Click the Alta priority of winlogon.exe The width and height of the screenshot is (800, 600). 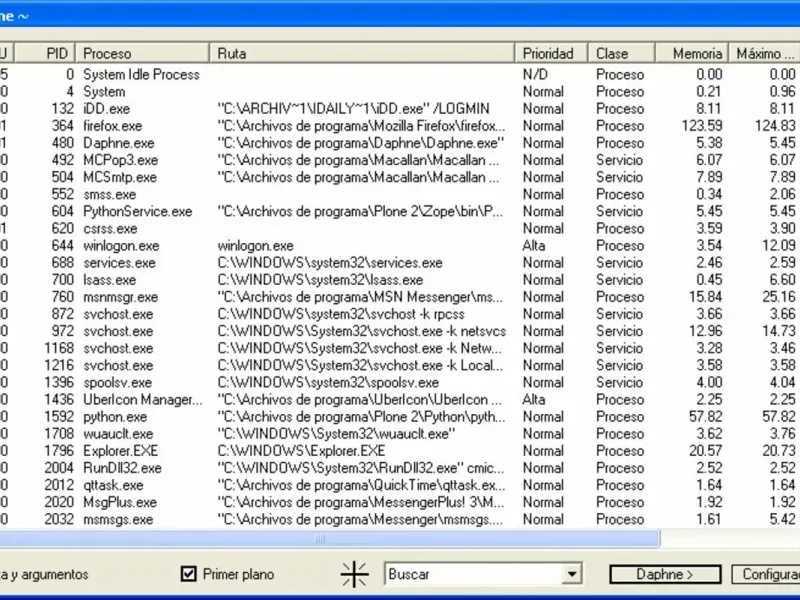[x=534, y=246]
